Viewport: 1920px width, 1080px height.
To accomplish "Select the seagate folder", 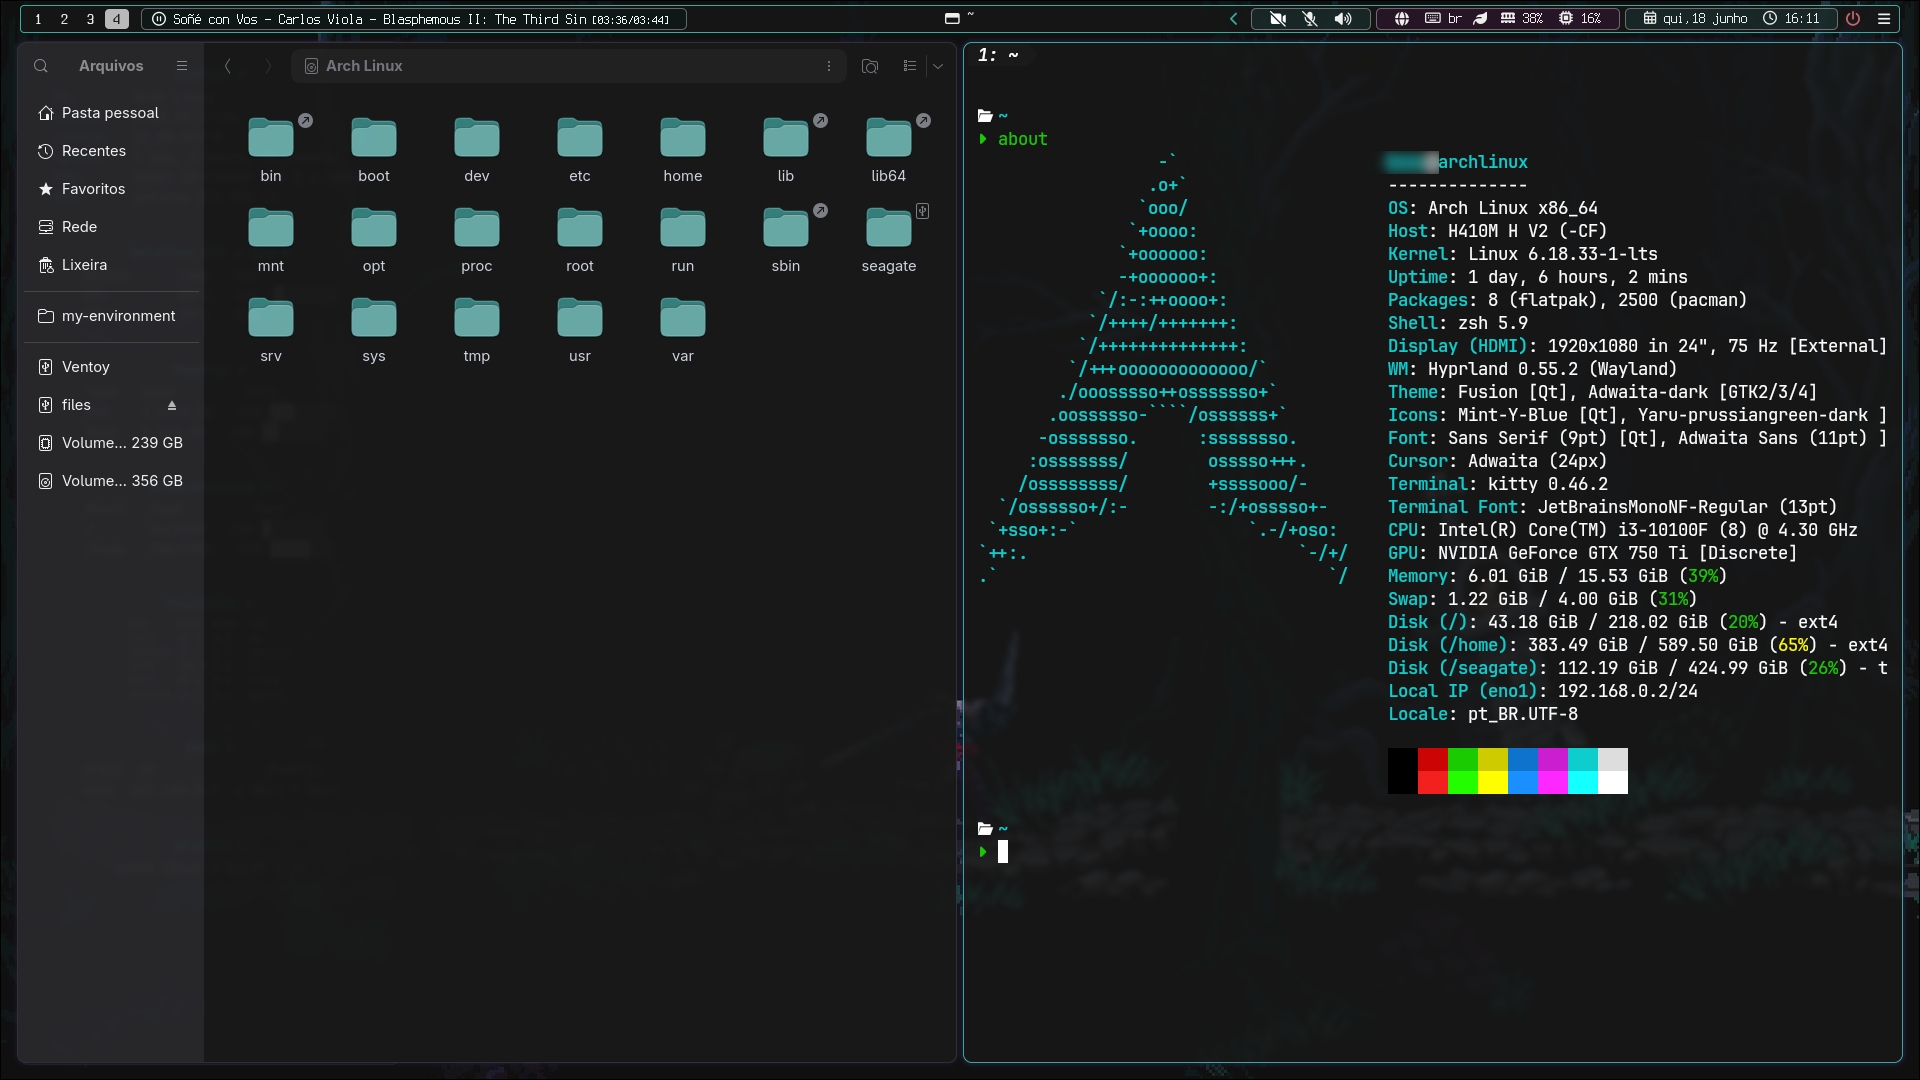I will click(x=889, y=240).
